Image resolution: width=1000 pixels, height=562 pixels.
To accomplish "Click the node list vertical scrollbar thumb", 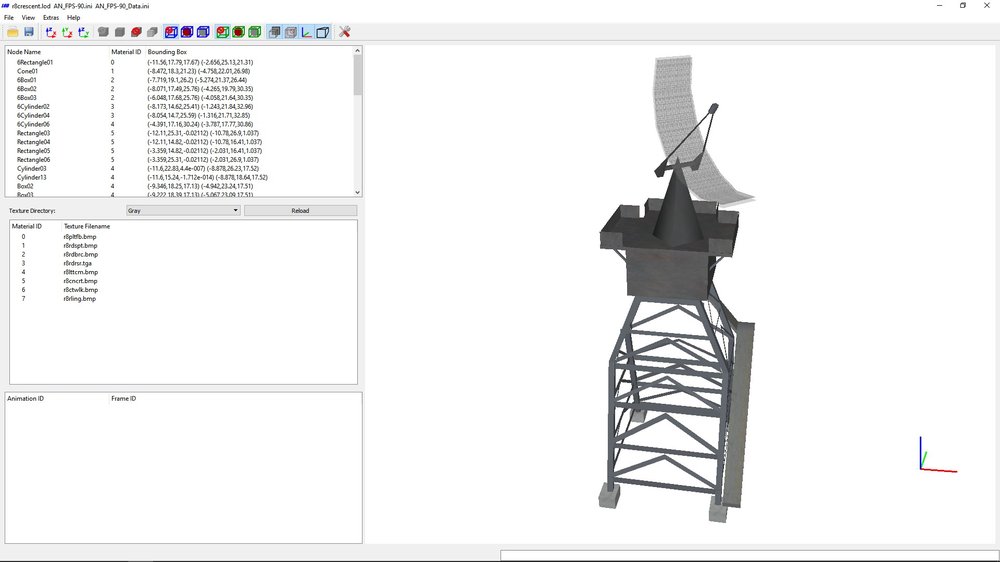I will pos(357,75).
